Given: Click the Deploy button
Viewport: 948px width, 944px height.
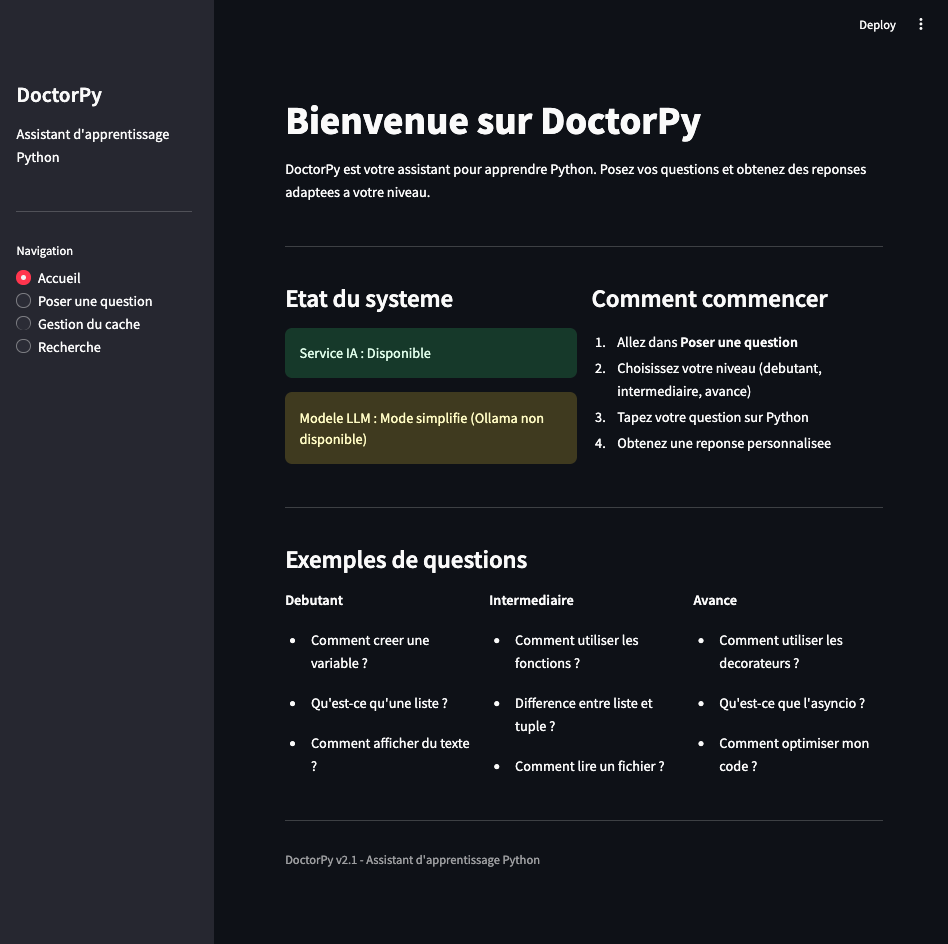Looking at the screenshot, I should click(x=877, y=25).
